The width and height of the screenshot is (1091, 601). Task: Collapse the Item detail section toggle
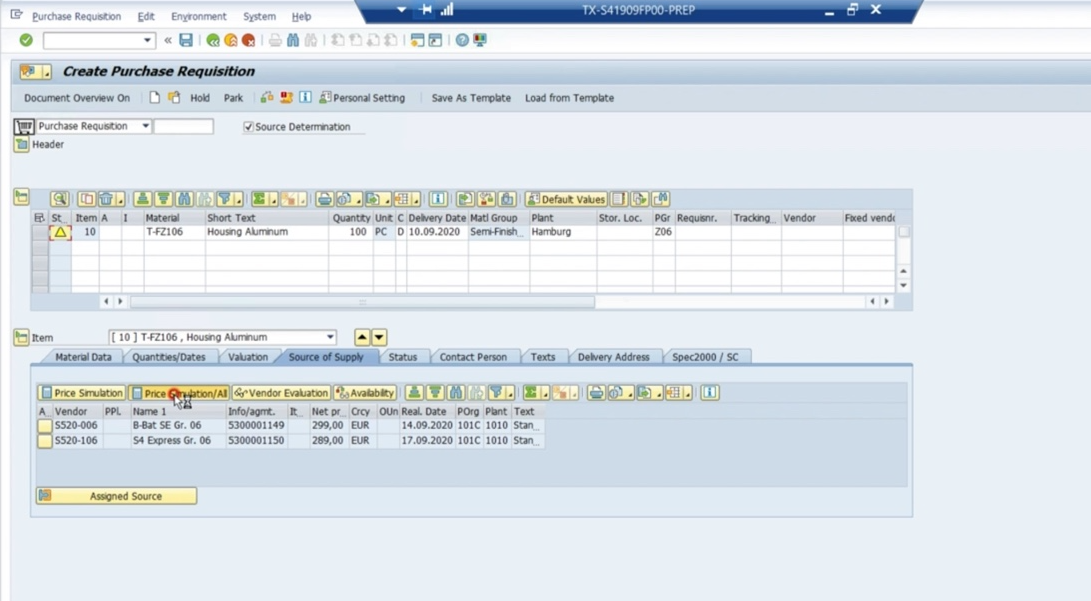click(22, 337)
